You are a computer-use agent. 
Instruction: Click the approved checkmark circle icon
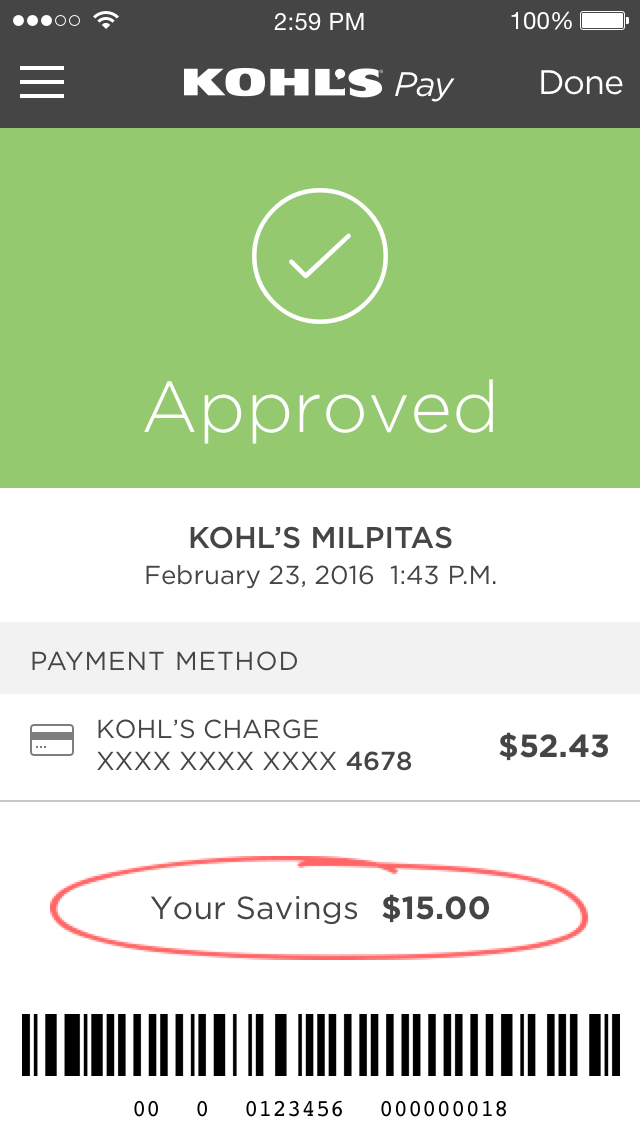point(320,257)
